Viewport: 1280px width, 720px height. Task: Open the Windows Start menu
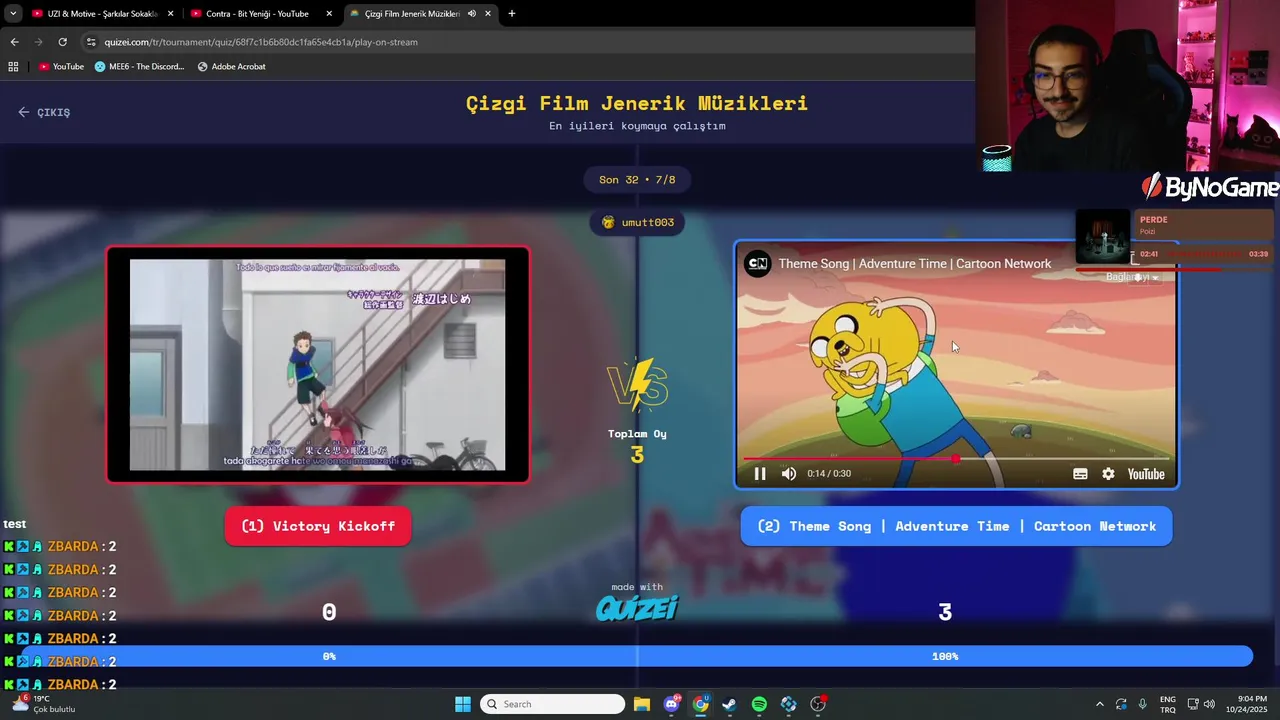click(463, 704)
